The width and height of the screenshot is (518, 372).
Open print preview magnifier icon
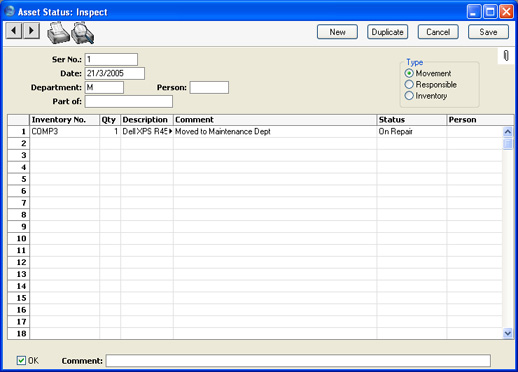click(83, 33)
